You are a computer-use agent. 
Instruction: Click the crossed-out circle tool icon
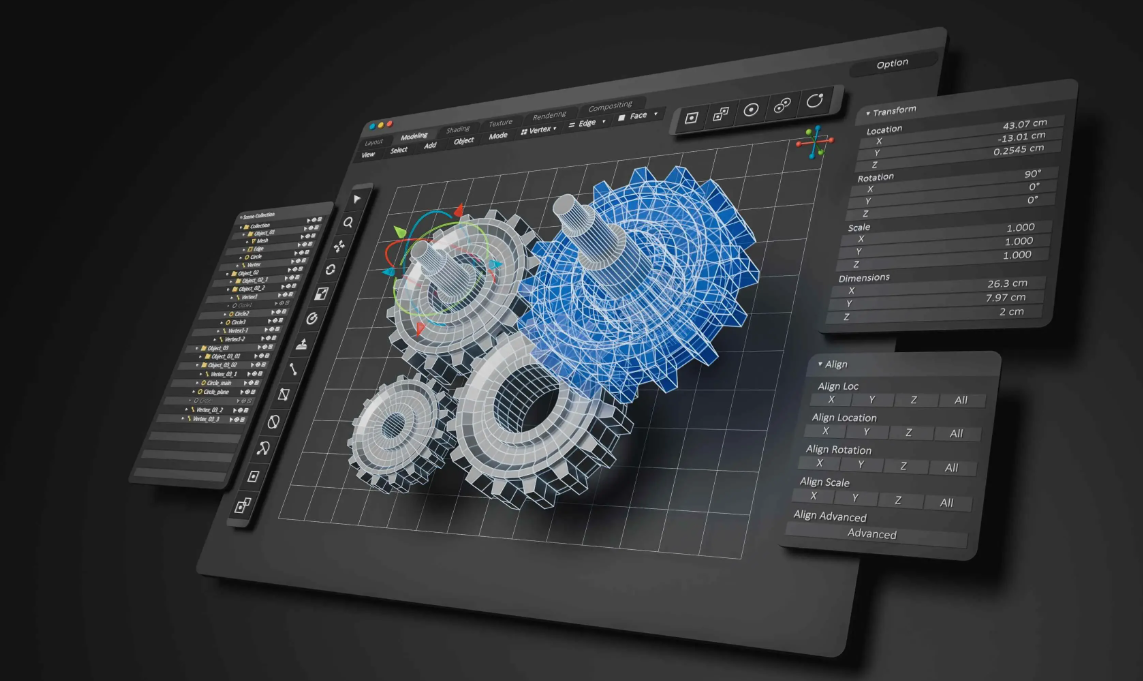coord(276,421)
